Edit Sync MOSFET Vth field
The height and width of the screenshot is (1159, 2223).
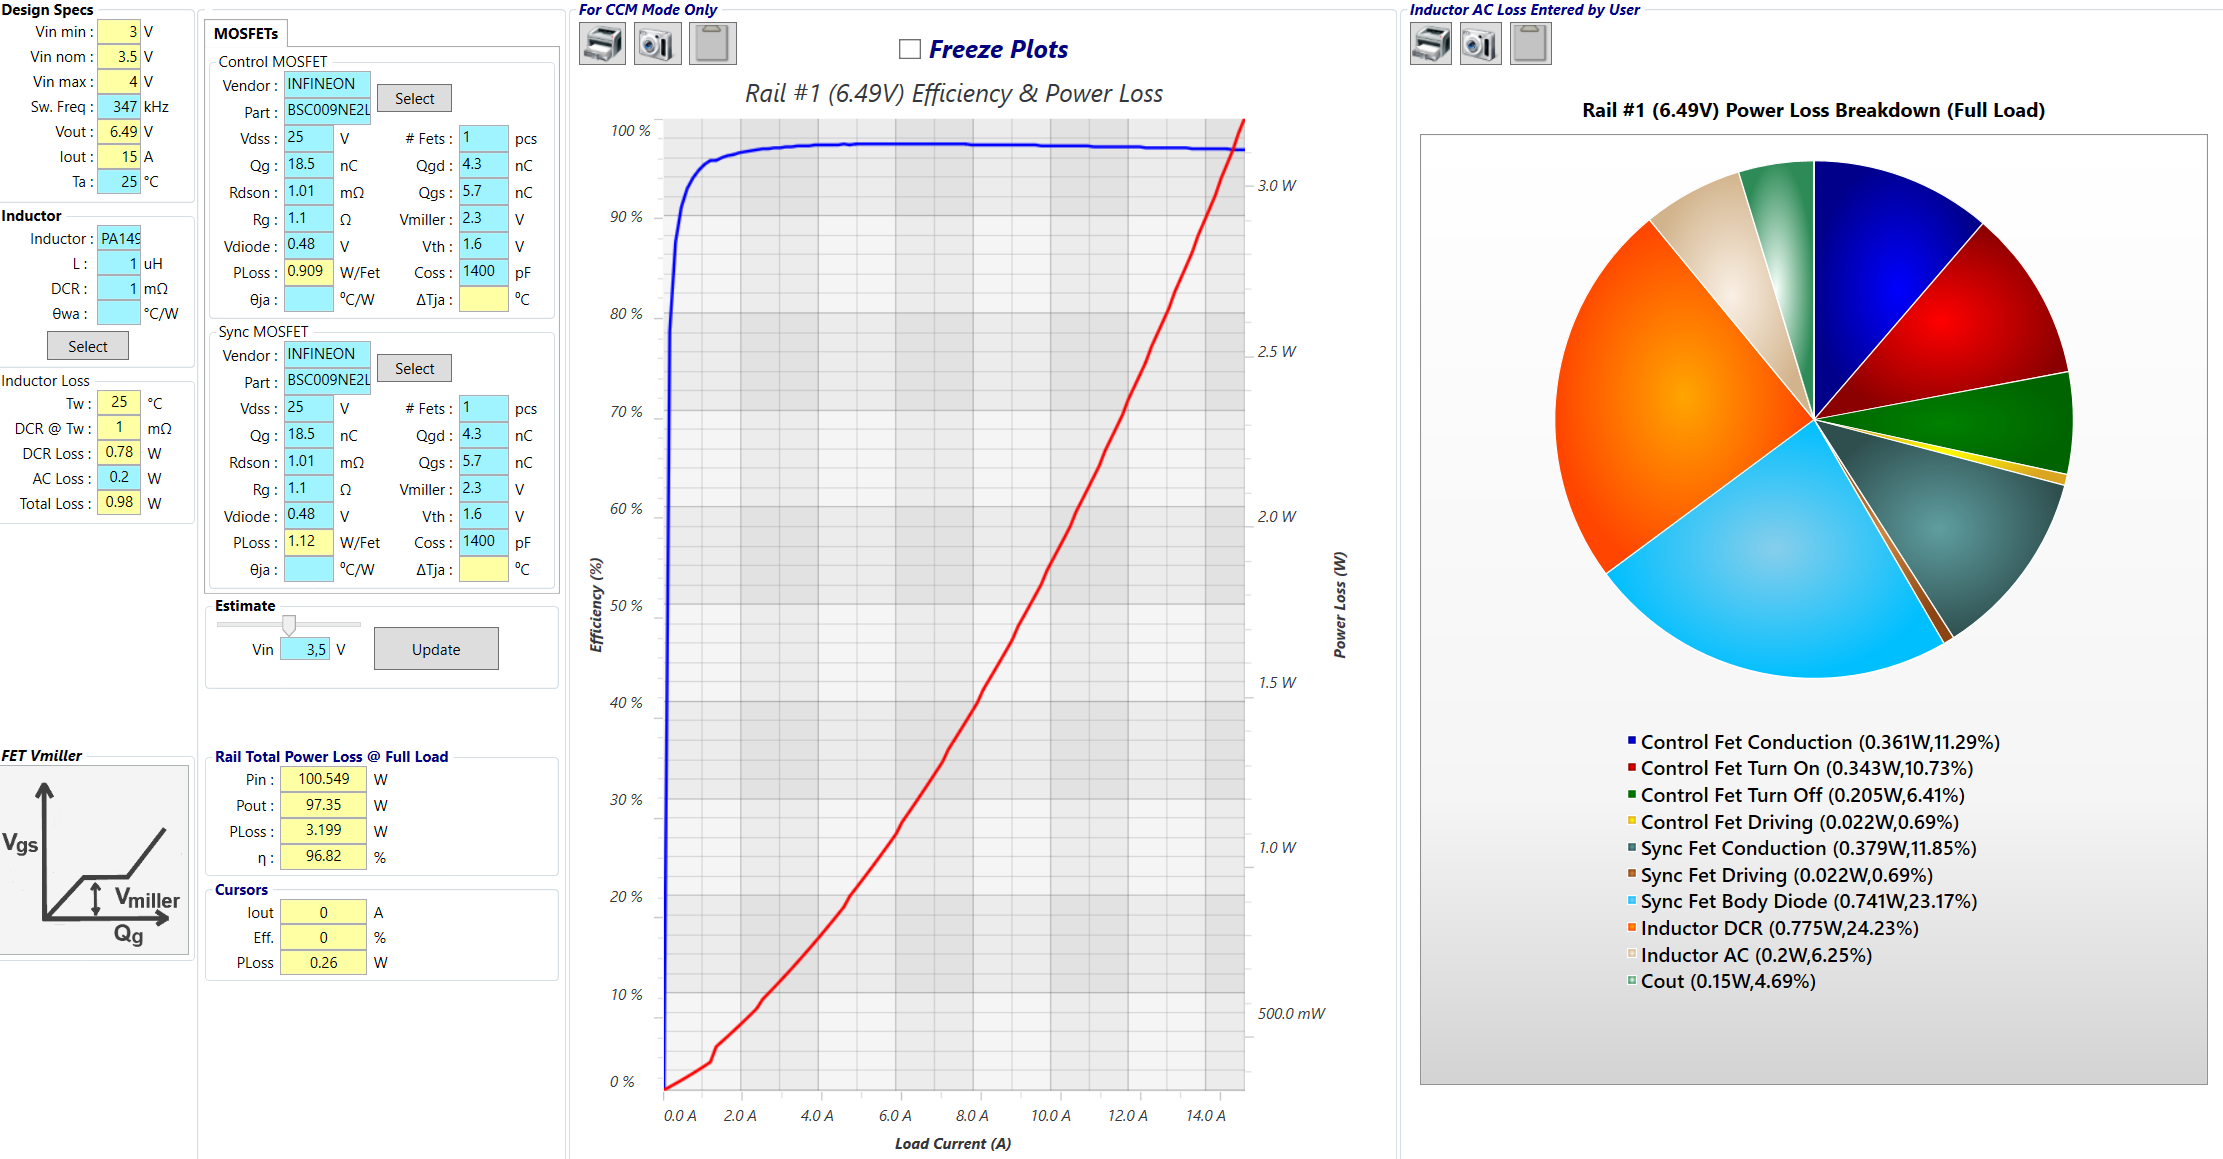(x=484, y=515)
